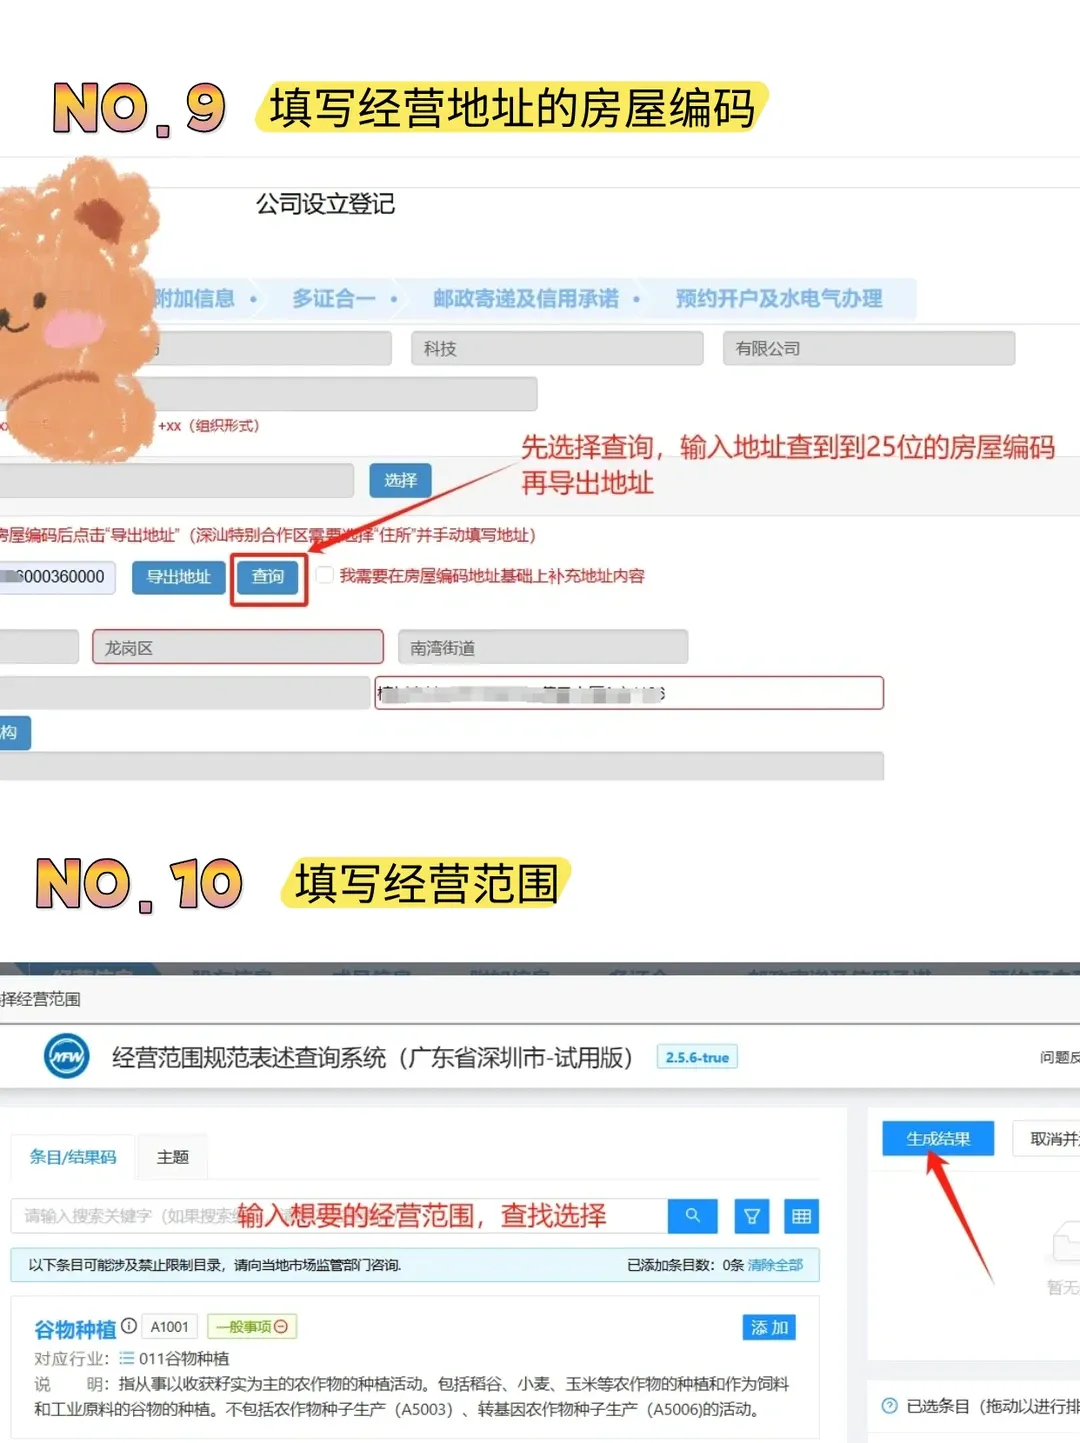The height and width of the screenshot is (1443, 1080).
Task: Click the 导出地址 export button
Action: 178,577
